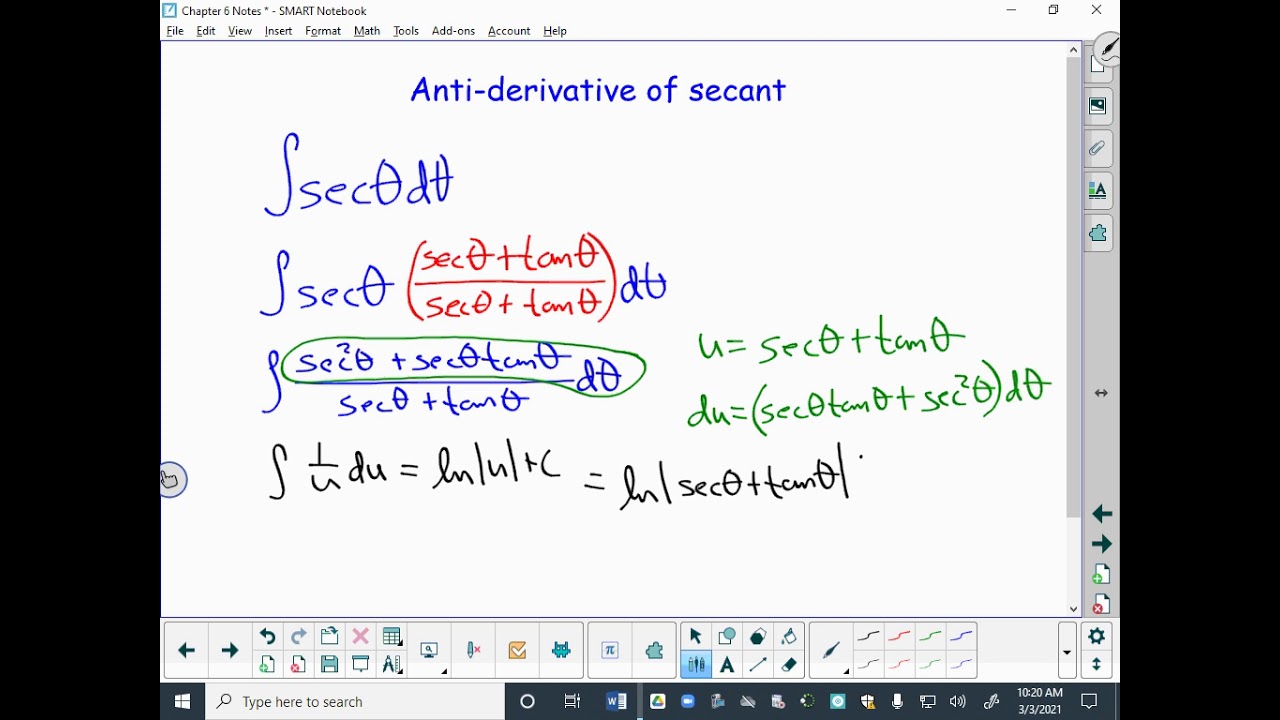Pick the red pen line style top row
This screenshot has height=720, width=1280.
(x=899, y=636)
